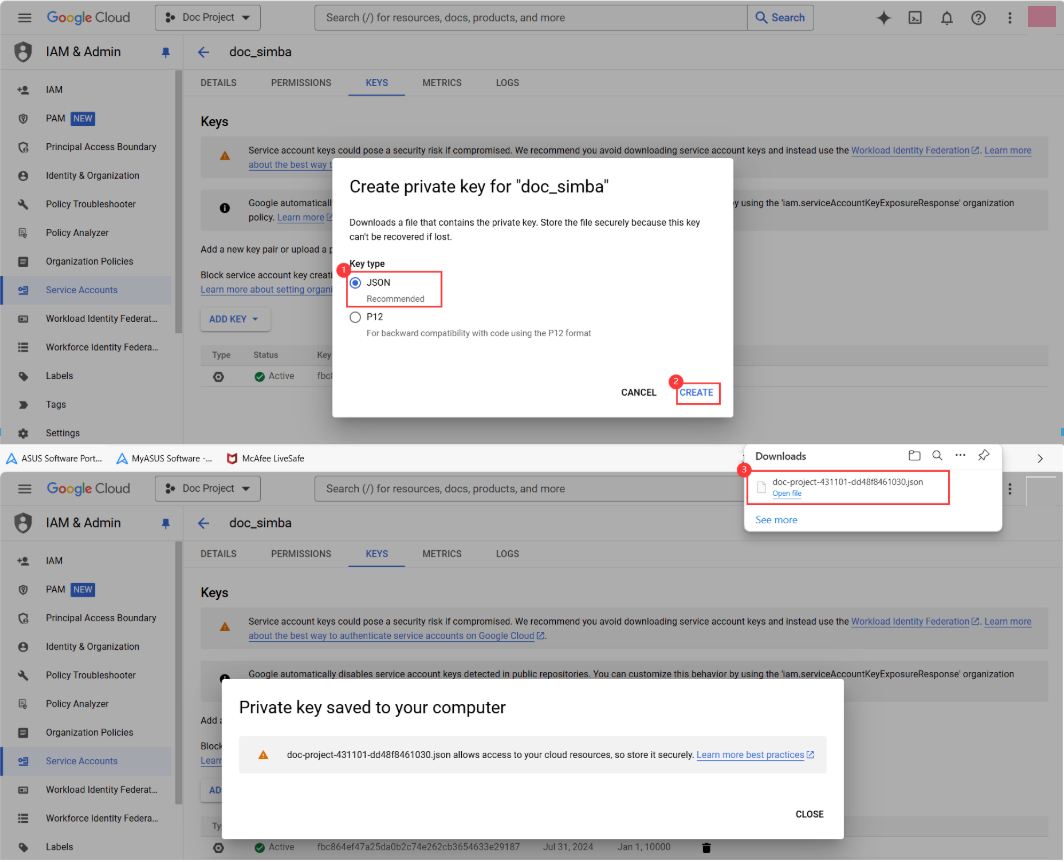Activate Cloud Shell terminal icon
This screenshot has width=1064, height=862.
tap(915, 18)
